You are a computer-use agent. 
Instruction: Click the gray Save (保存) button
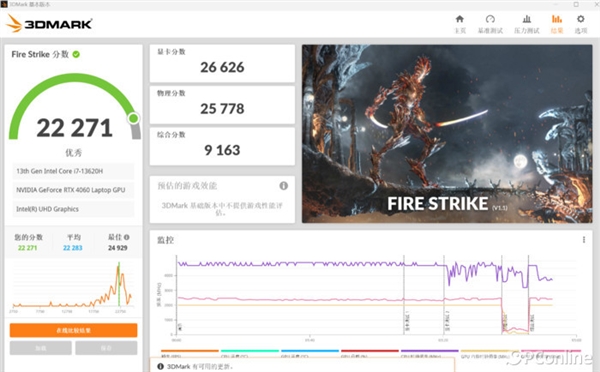click(x=106, y=348)
